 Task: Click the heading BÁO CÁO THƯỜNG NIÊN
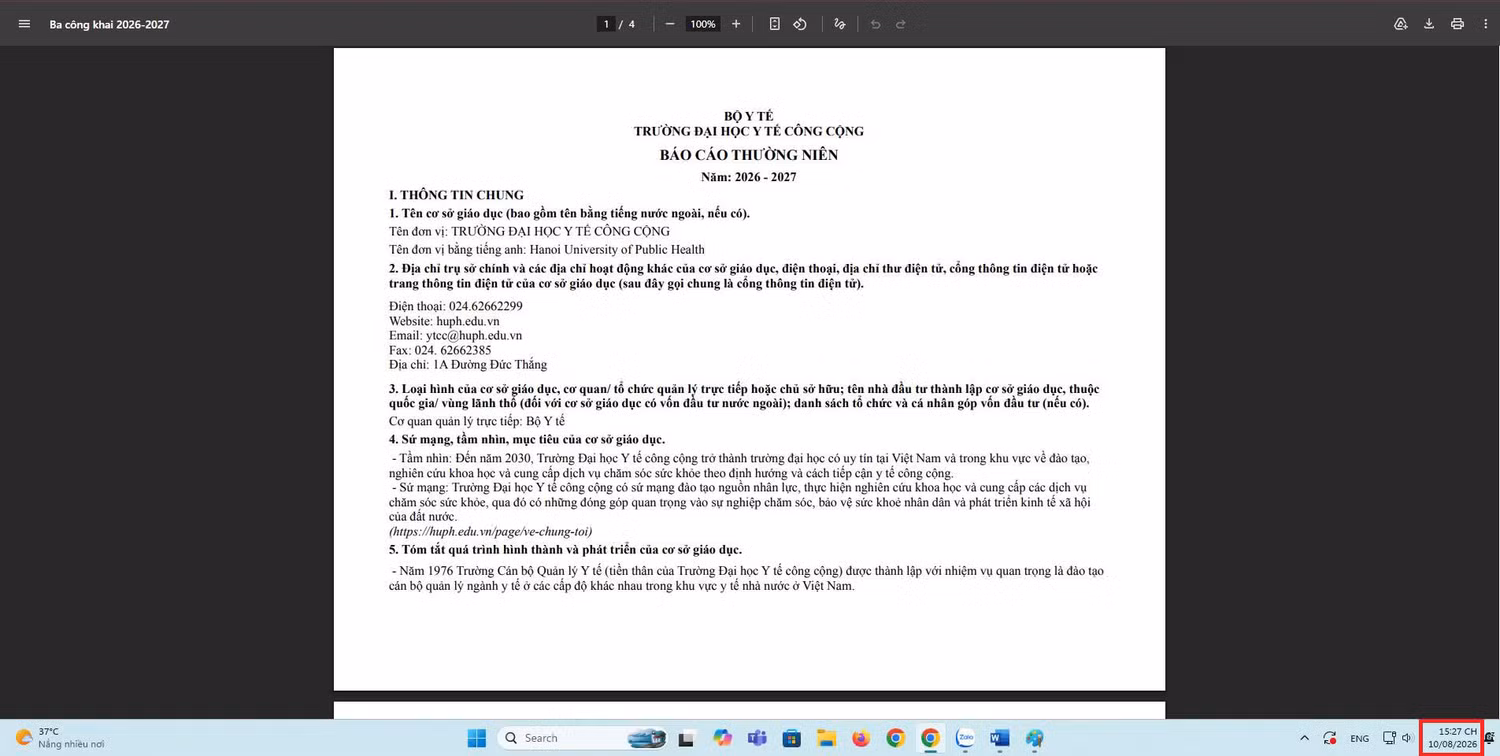[749, 155]
